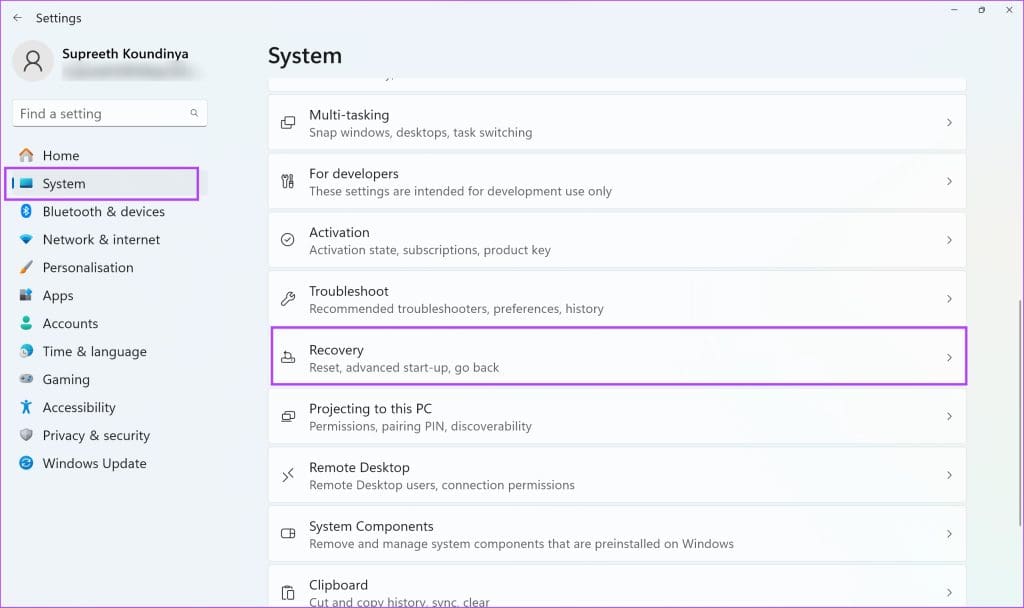Click the back arrow
Image resolution: width=1024 pixels, height=608 pixels.
coord(18,17)
